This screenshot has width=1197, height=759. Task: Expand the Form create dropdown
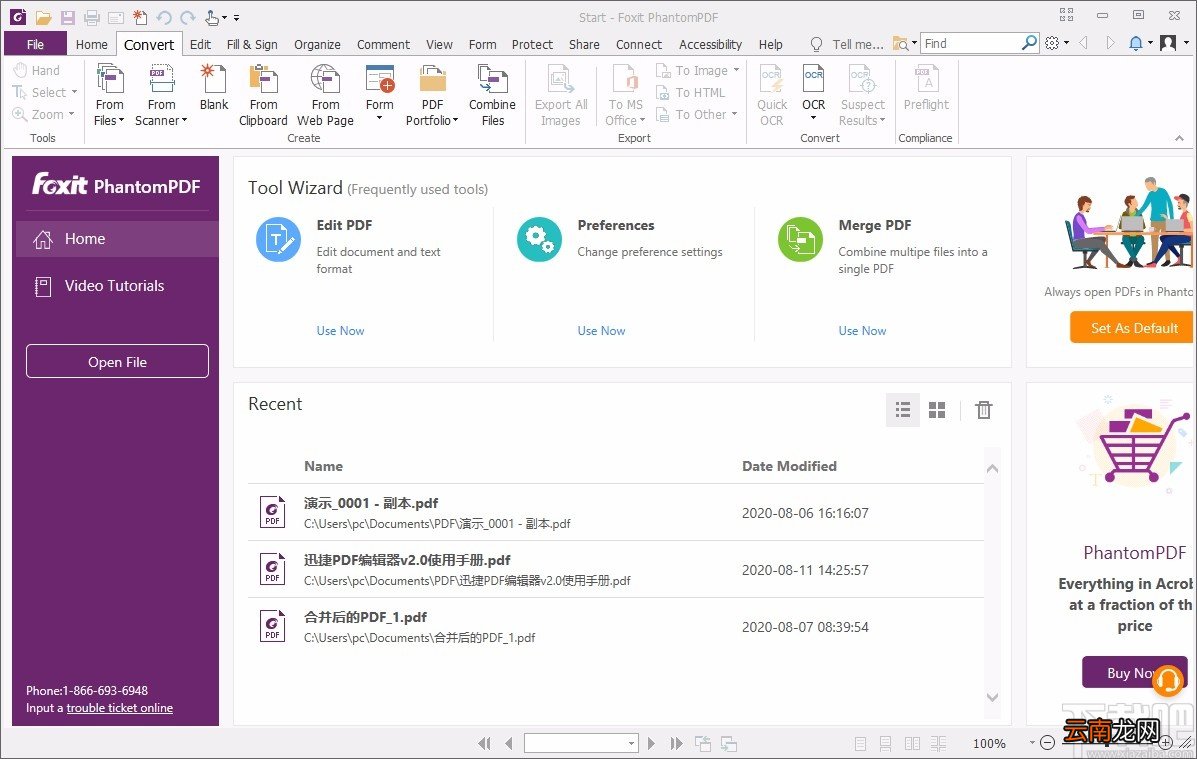[x=379, y=118]
